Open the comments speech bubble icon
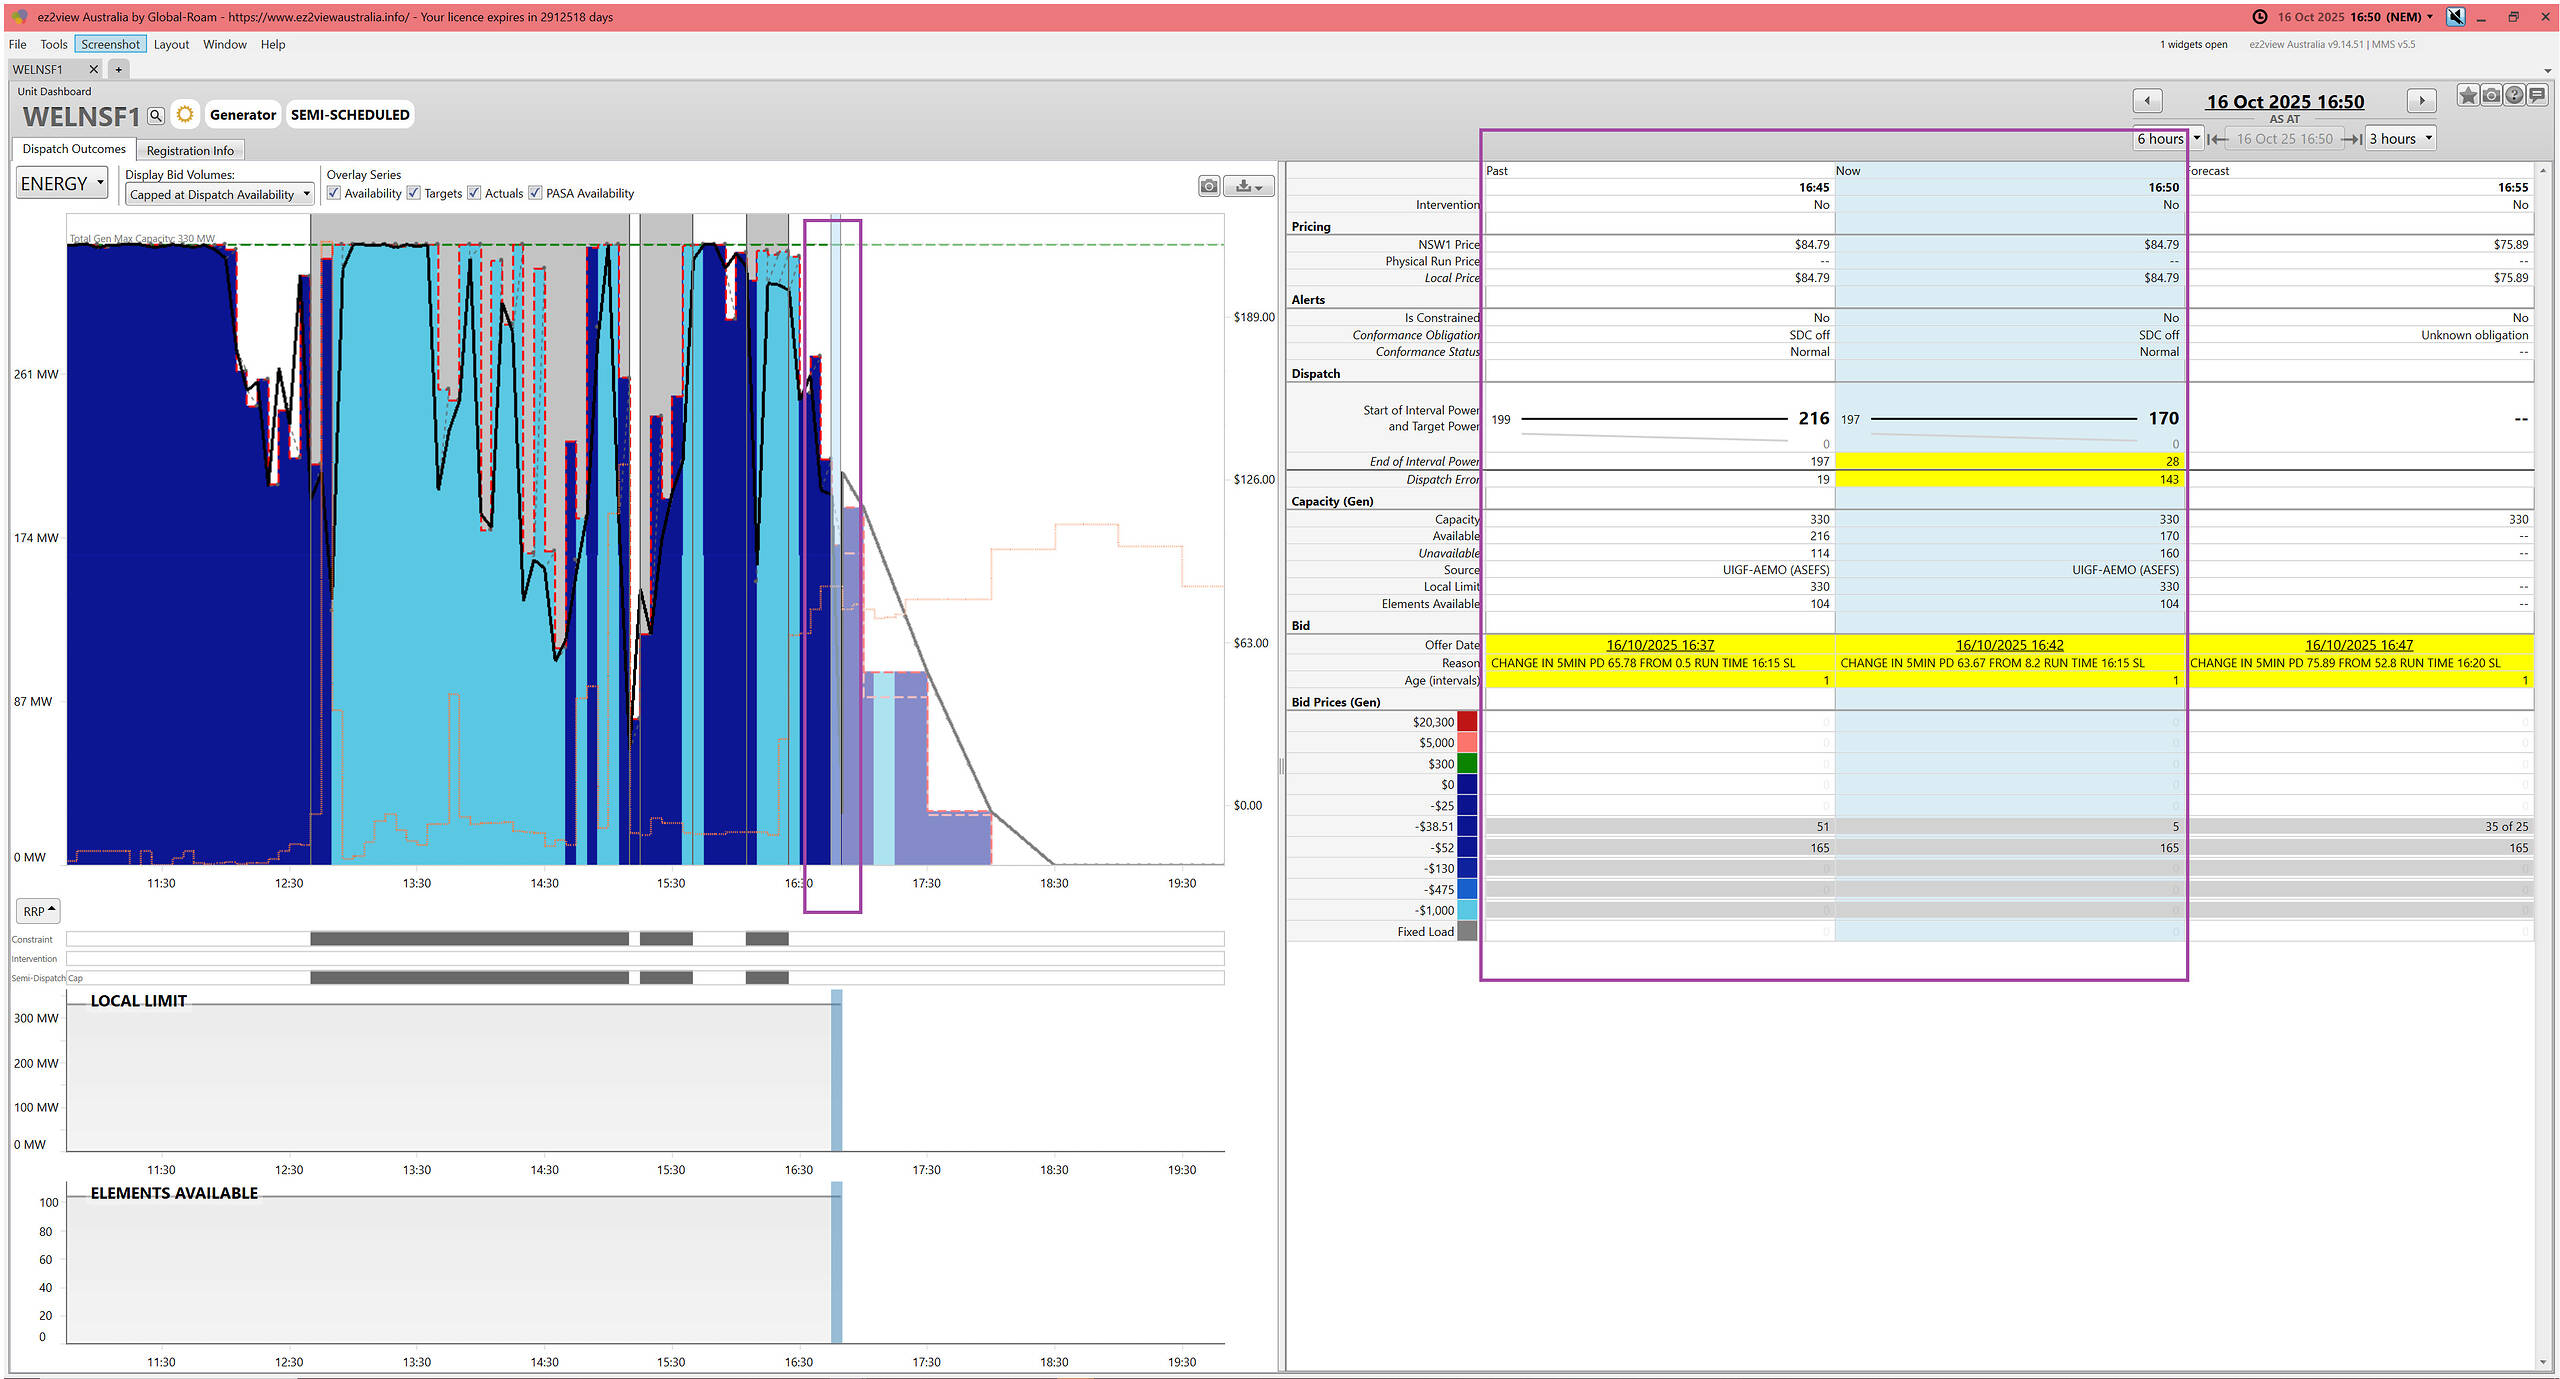The image size is (2560, 1379). click(x=2537, y=96)
